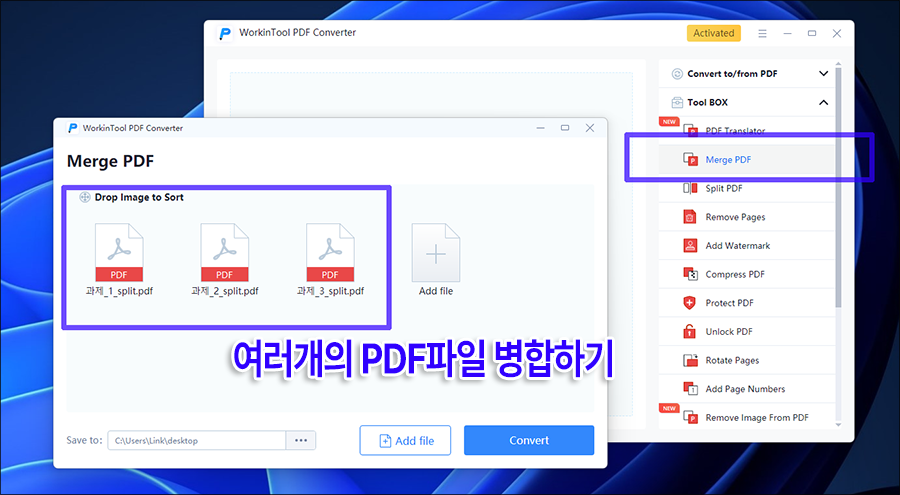Minimize the main WorkinTool PDF Converter window
900x495 pixels.
[788, 33]
